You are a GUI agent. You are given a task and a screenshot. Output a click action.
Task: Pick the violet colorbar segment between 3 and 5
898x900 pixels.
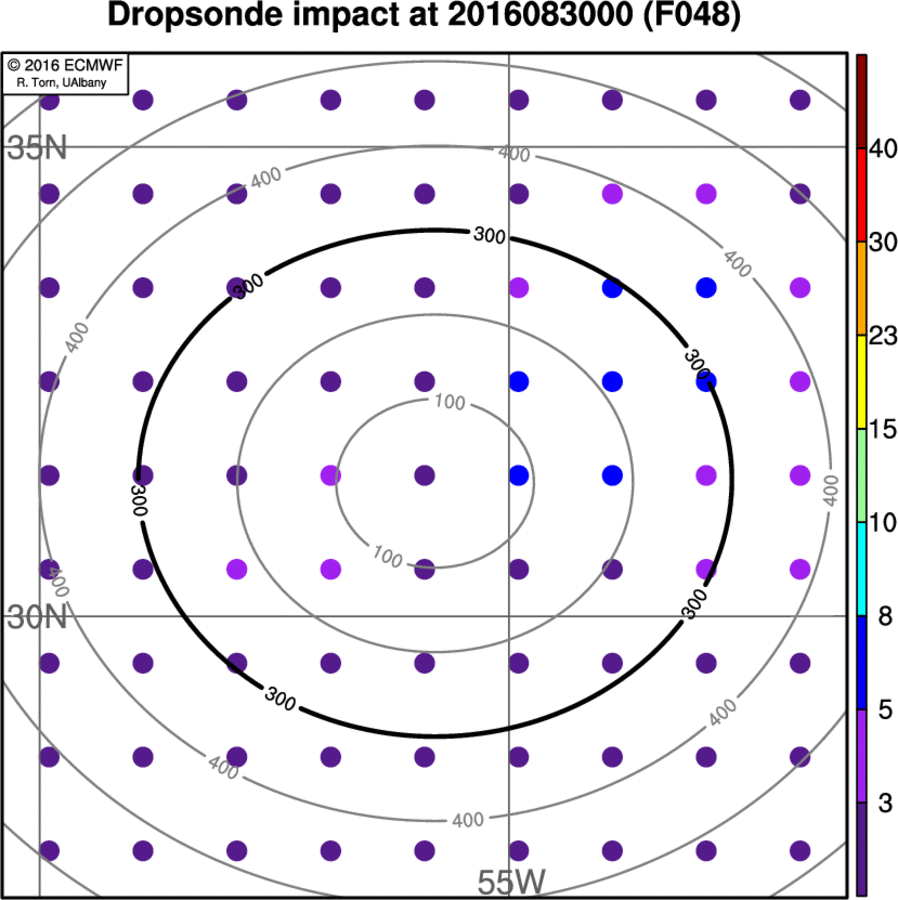pyautogui.click(x=861, y=757)
